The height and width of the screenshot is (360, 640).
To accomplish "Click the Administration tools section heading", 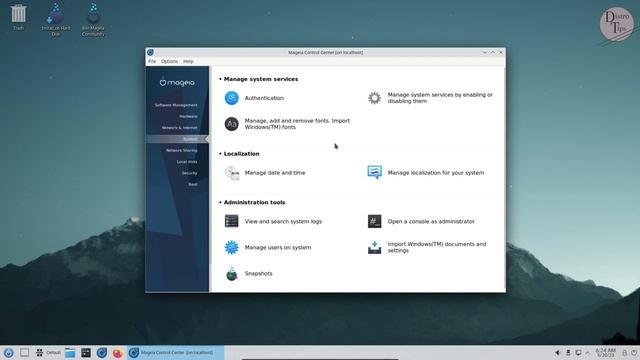I will (x=254, y=202).
